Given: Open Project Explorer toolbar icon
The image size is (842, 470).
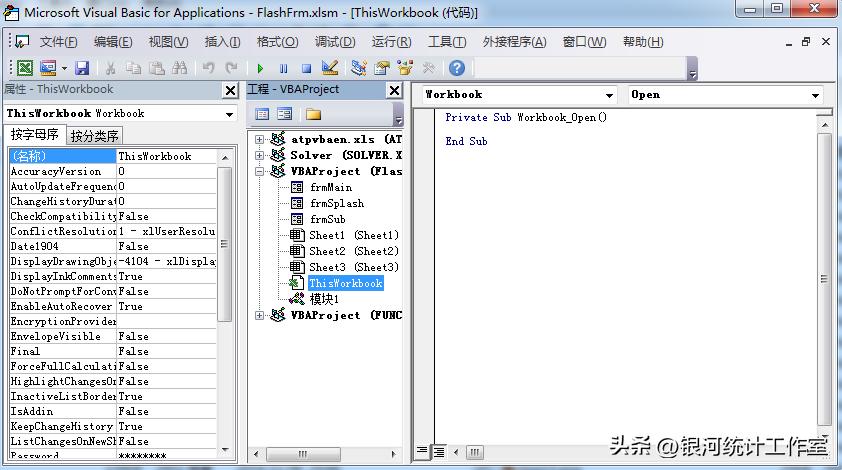Looking at the screenshot, I should pyautogui.click(x=359, y=68).
